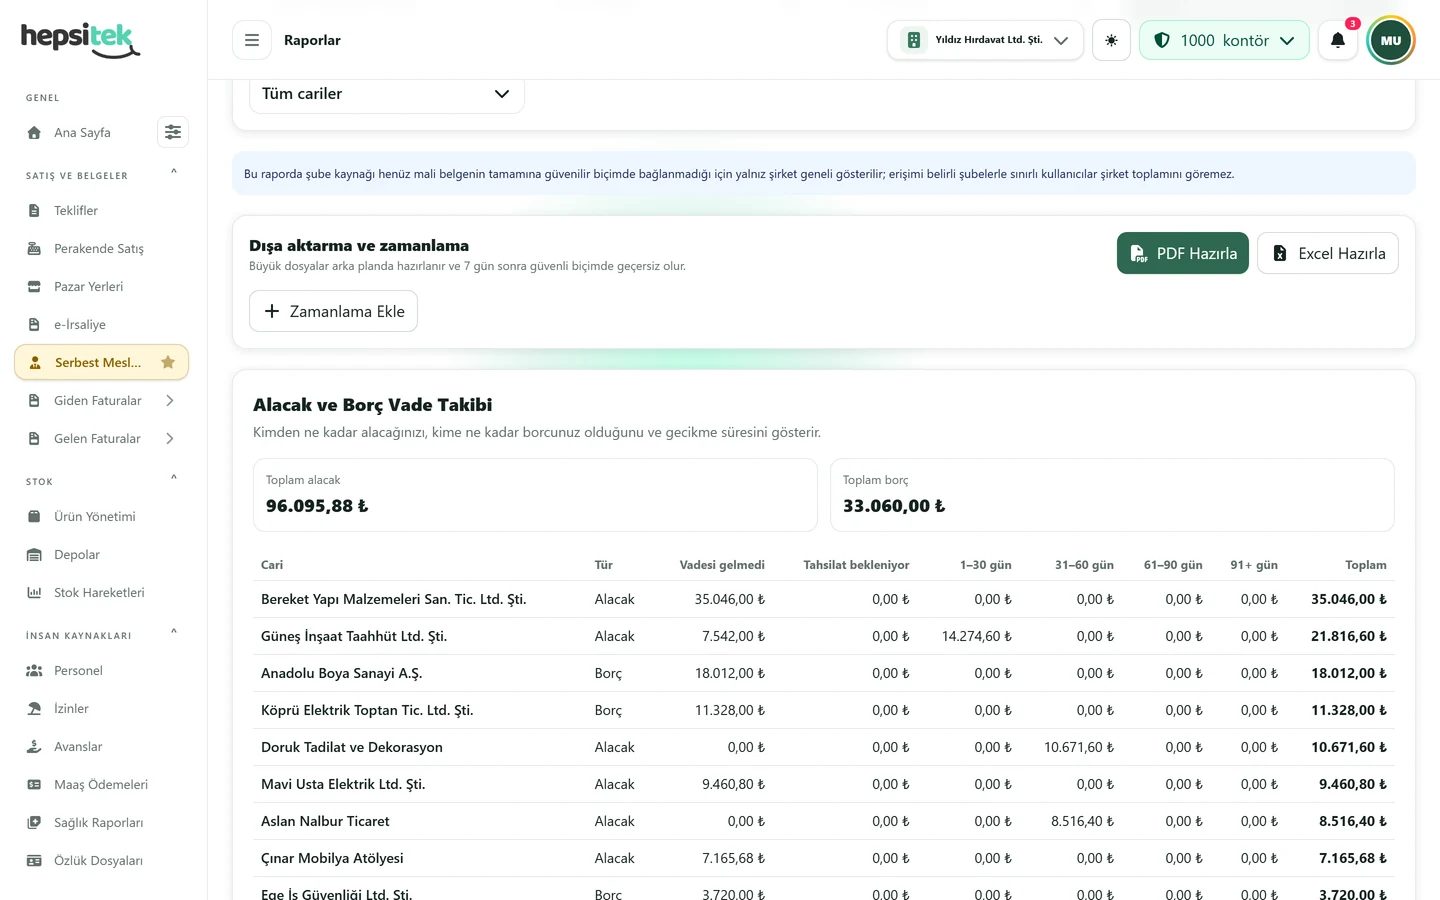Screen dimensions: 1440x900
Task: Expand the 1000 kontör credits dropdown
Action: pyautogui.click(x=1224, y=40)
